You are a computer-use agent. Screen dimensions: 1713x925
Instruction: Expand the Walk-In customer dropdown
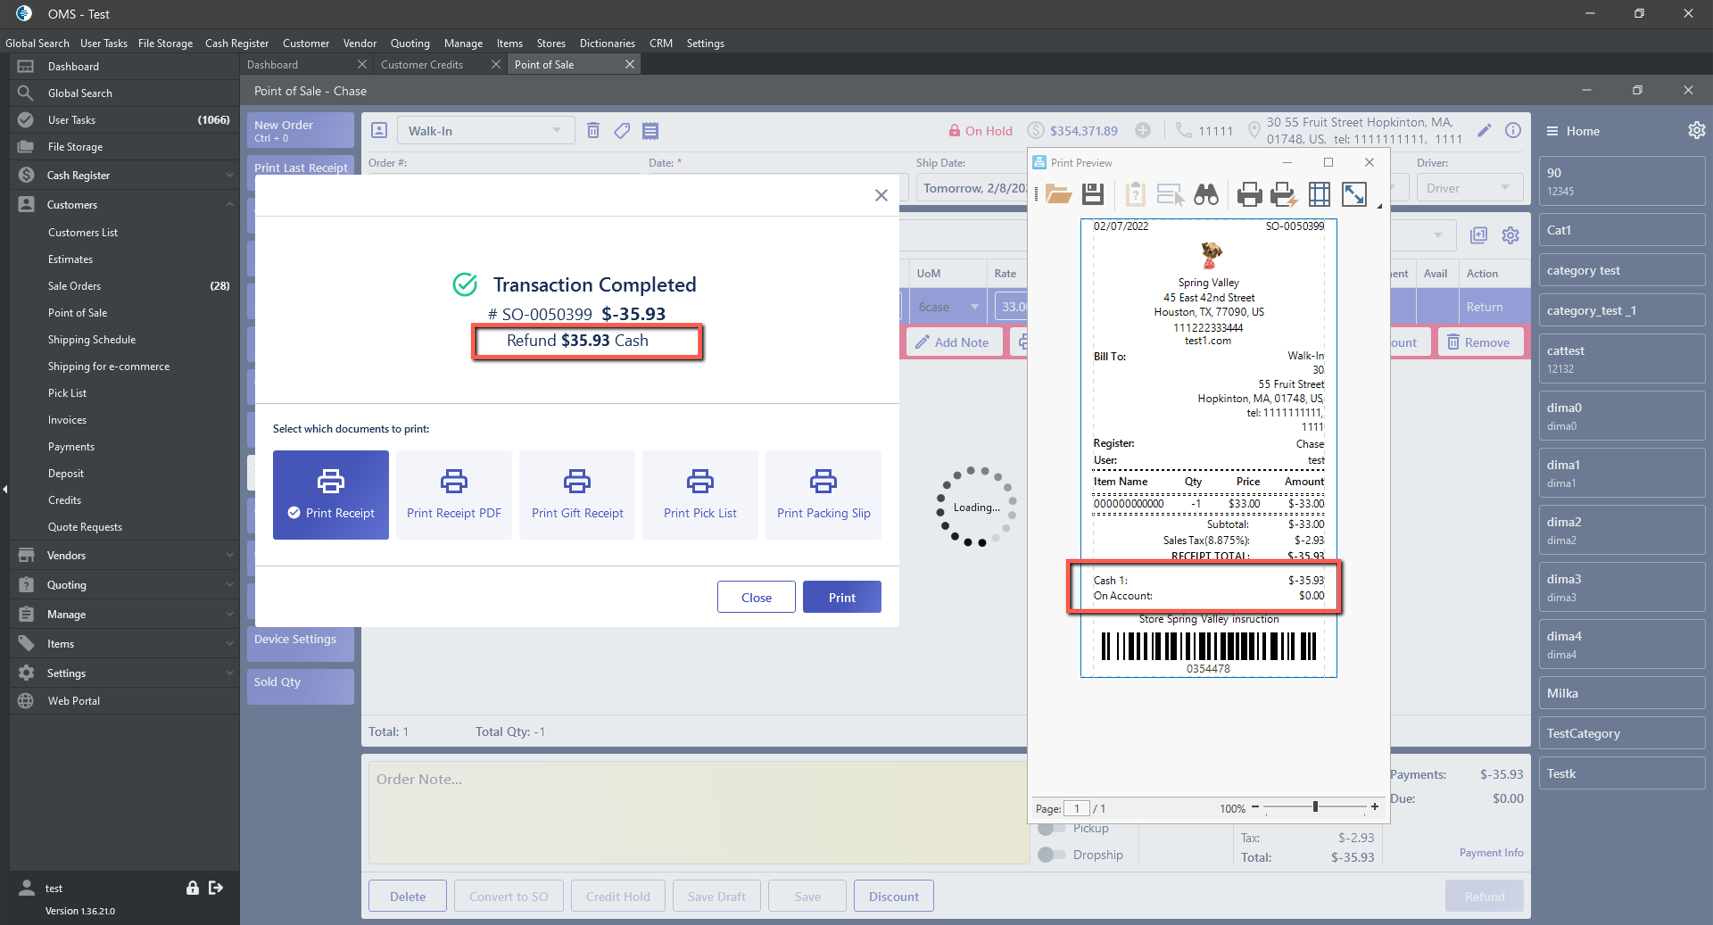pyautogui.click(x=556, y=131)
